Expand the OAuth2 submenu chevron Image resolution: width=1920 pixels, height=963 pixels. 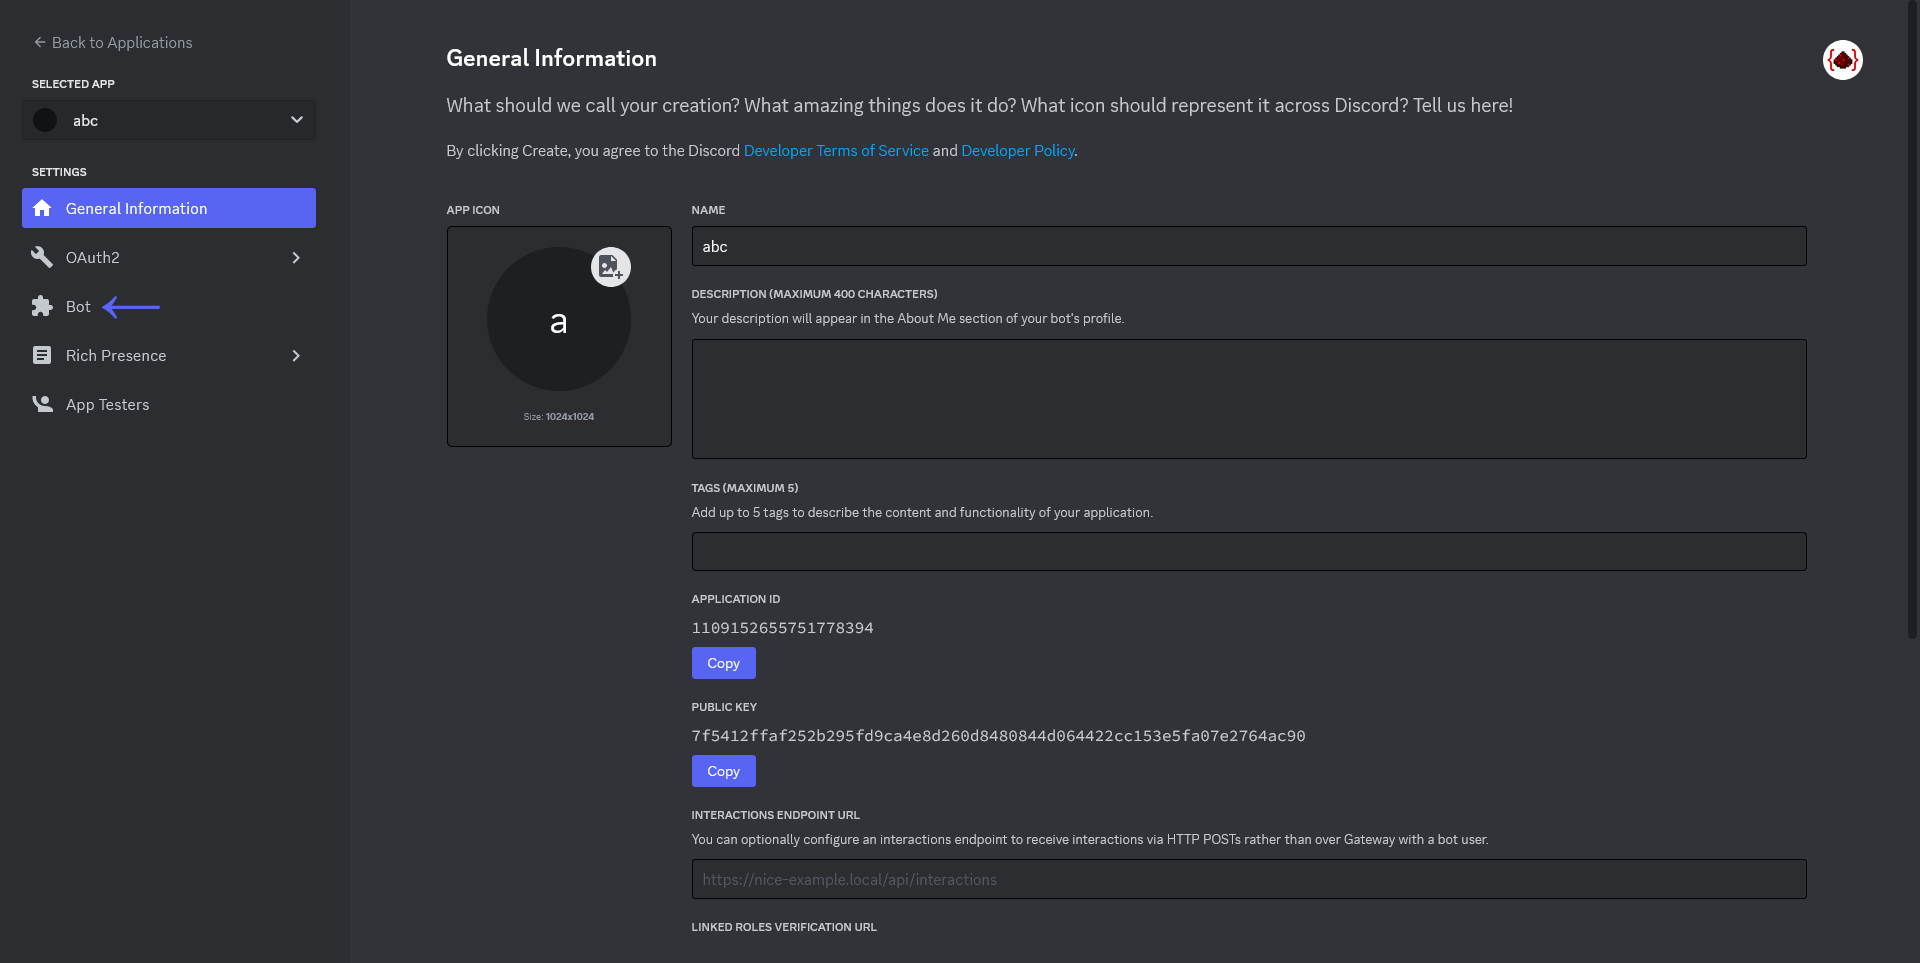(x=296, y=257)
